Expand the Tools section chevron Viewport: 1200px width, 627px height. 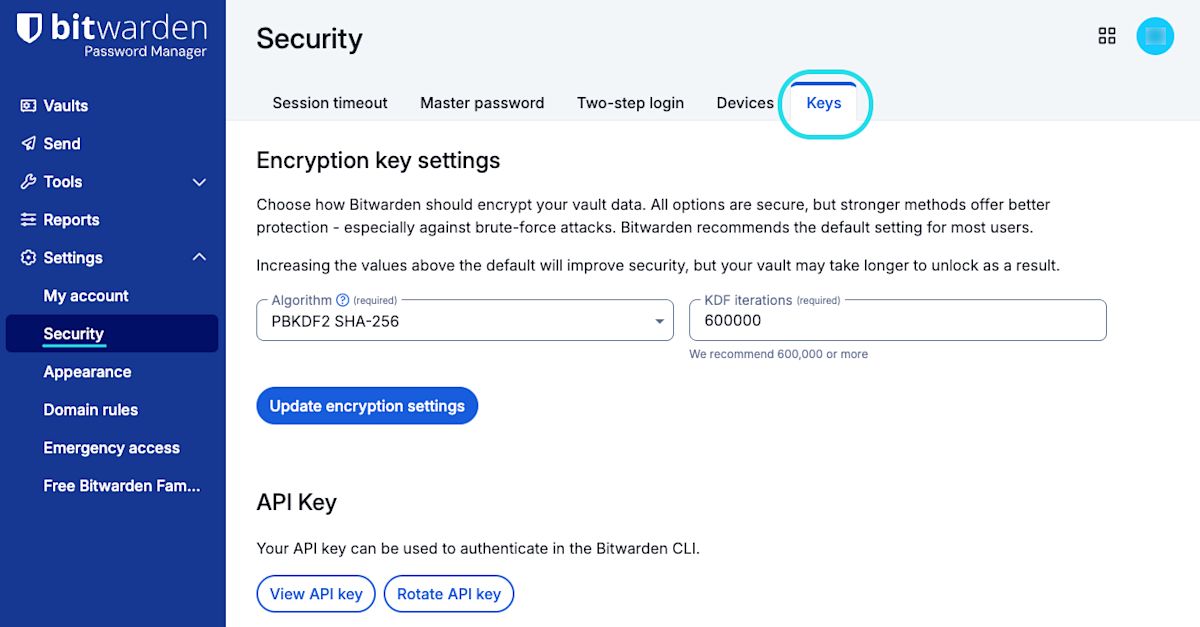[x=198, y=181]
